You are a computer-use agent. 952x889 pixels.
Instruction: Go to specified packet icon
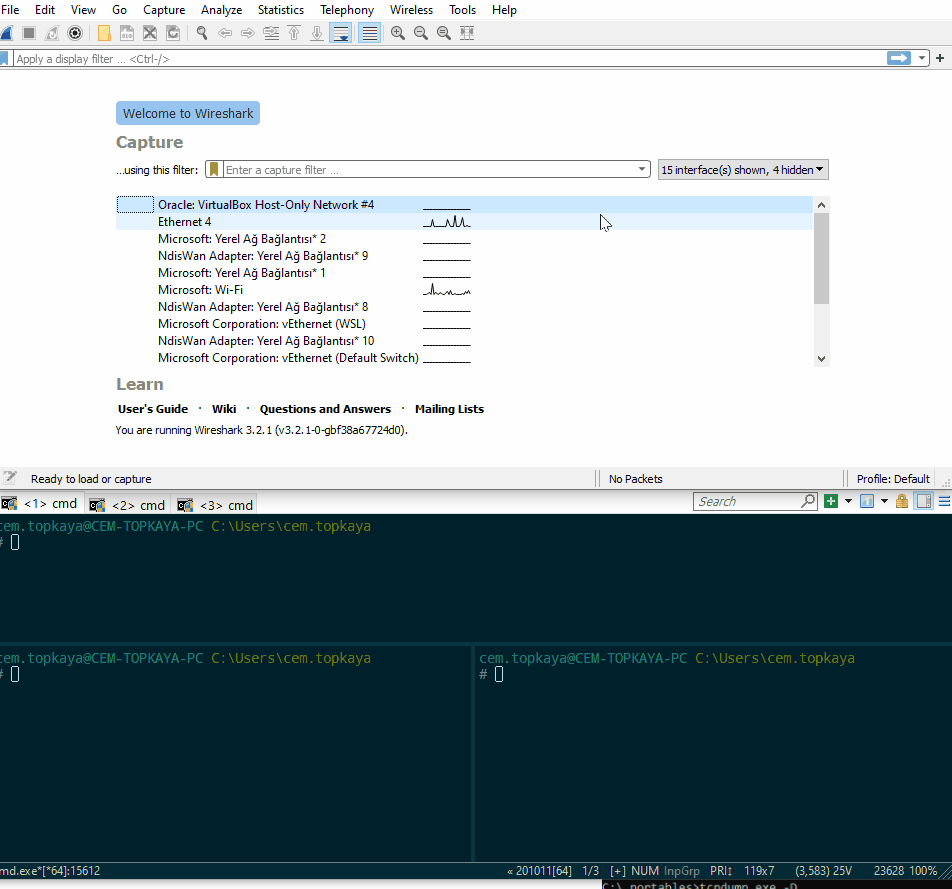point(271,33)
